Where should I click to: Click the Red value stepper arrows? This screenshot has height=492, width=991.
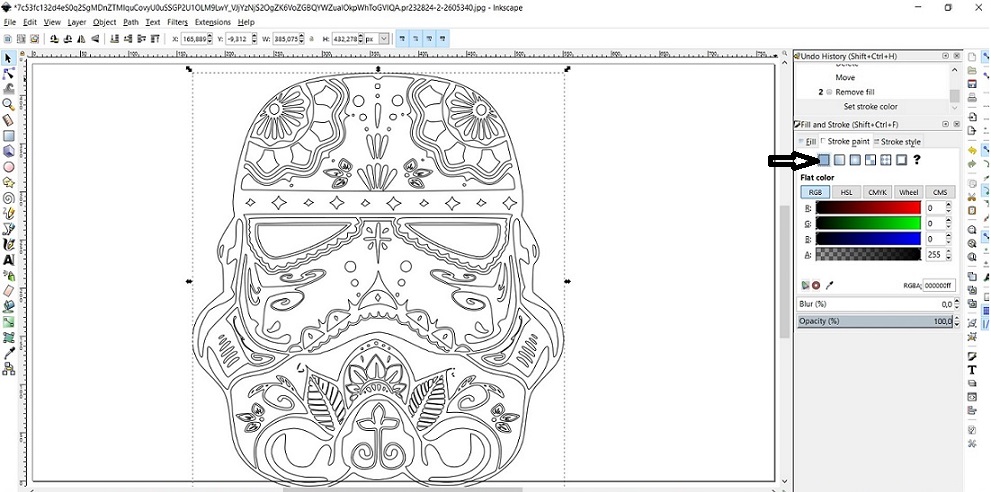948,207
